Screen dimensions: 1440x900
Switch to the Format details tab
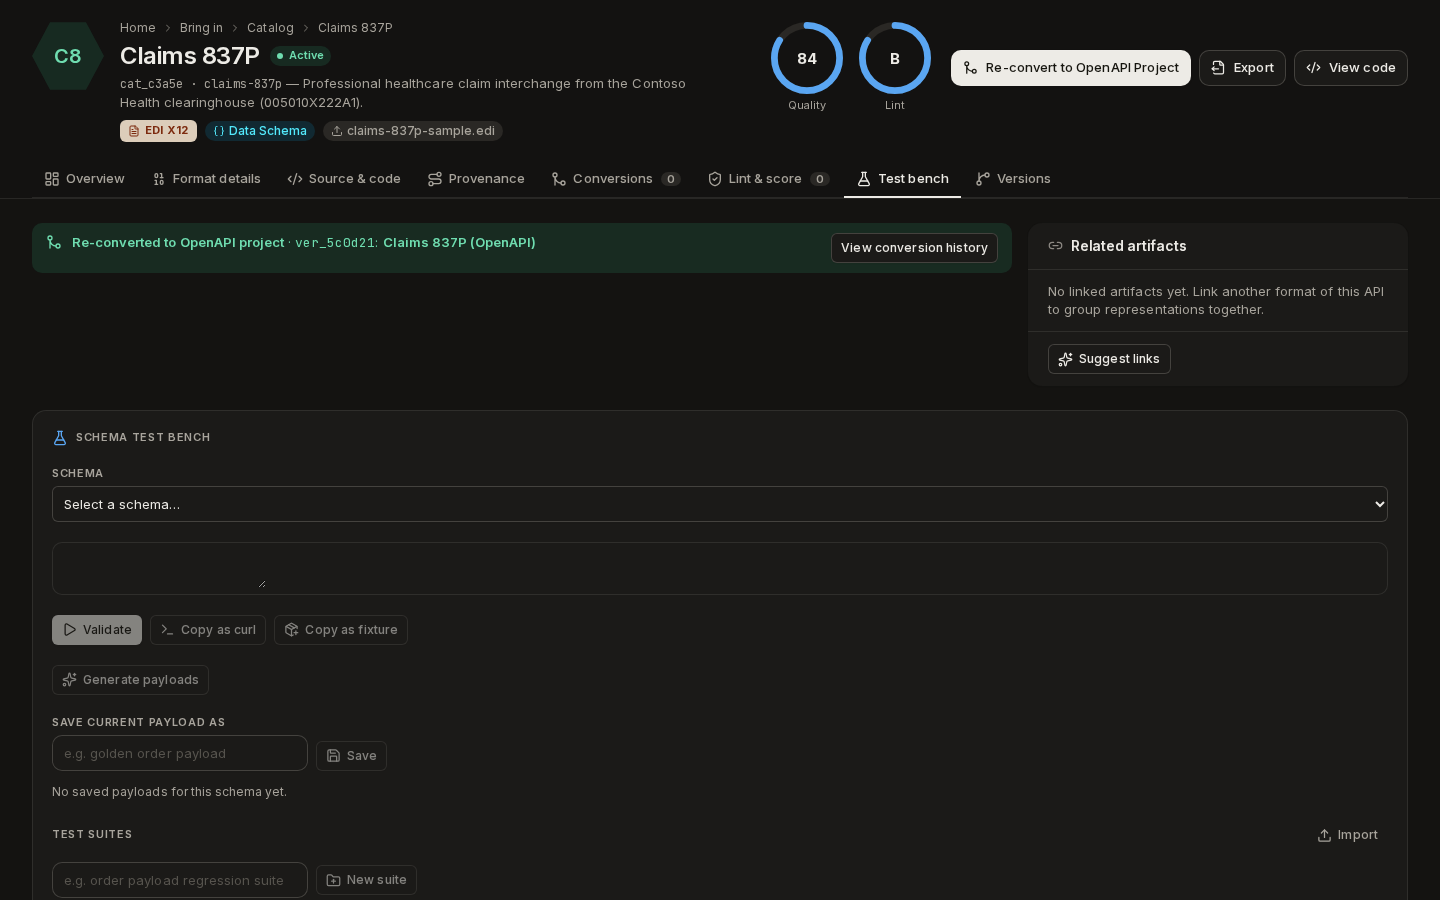207,179
